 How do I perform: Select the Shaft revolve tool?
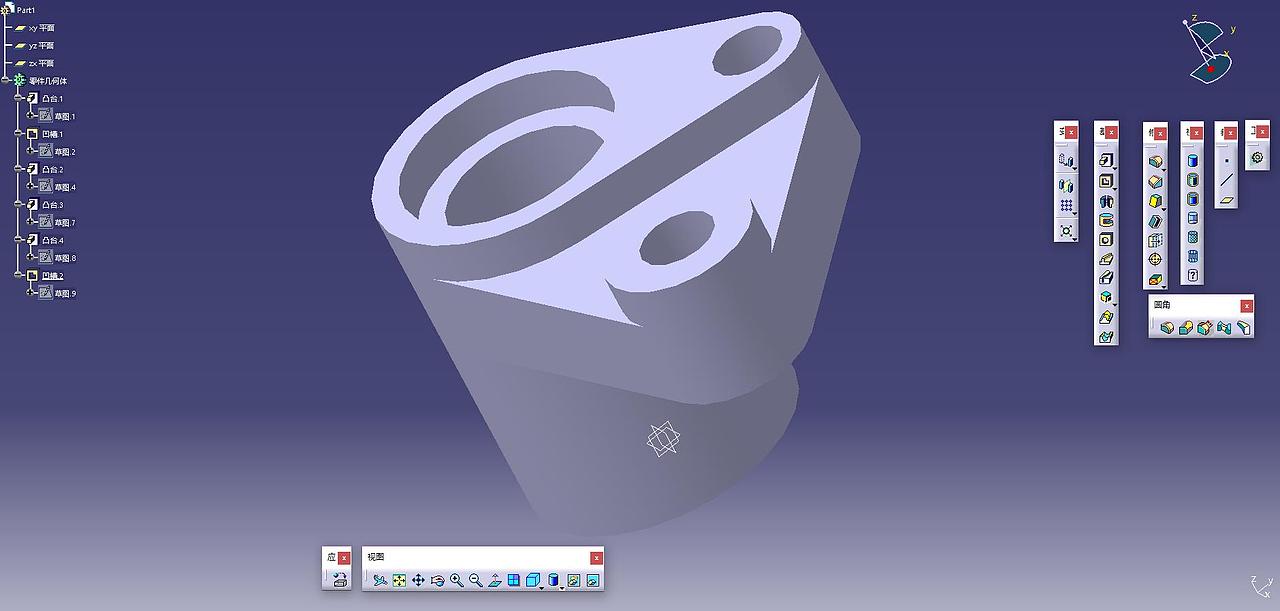click(x=1106, y=201)
